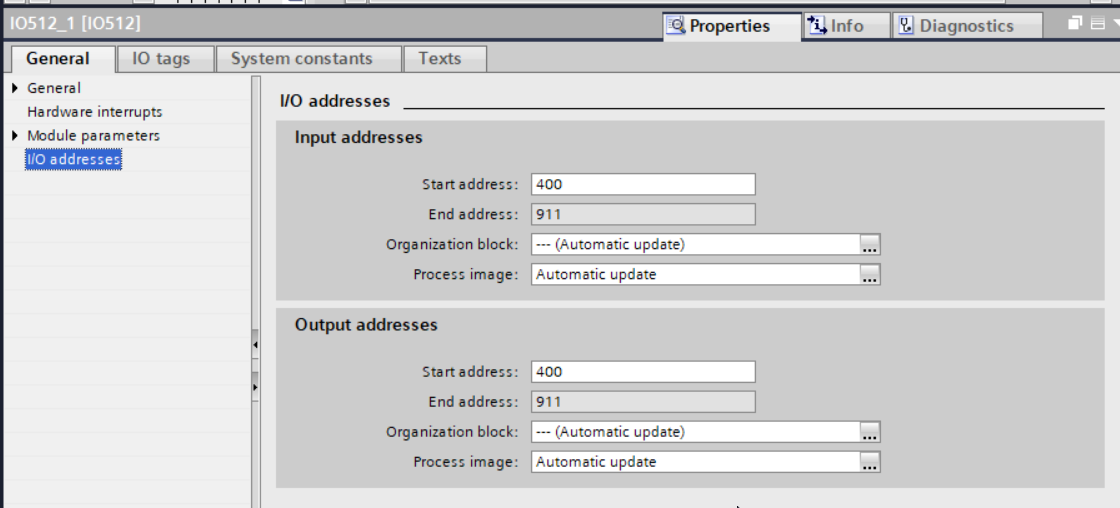The width and height of the screenshot is (1120, 508).
Task: Collapse navigation pane with left splitter arrow
Action: (255, 345)
